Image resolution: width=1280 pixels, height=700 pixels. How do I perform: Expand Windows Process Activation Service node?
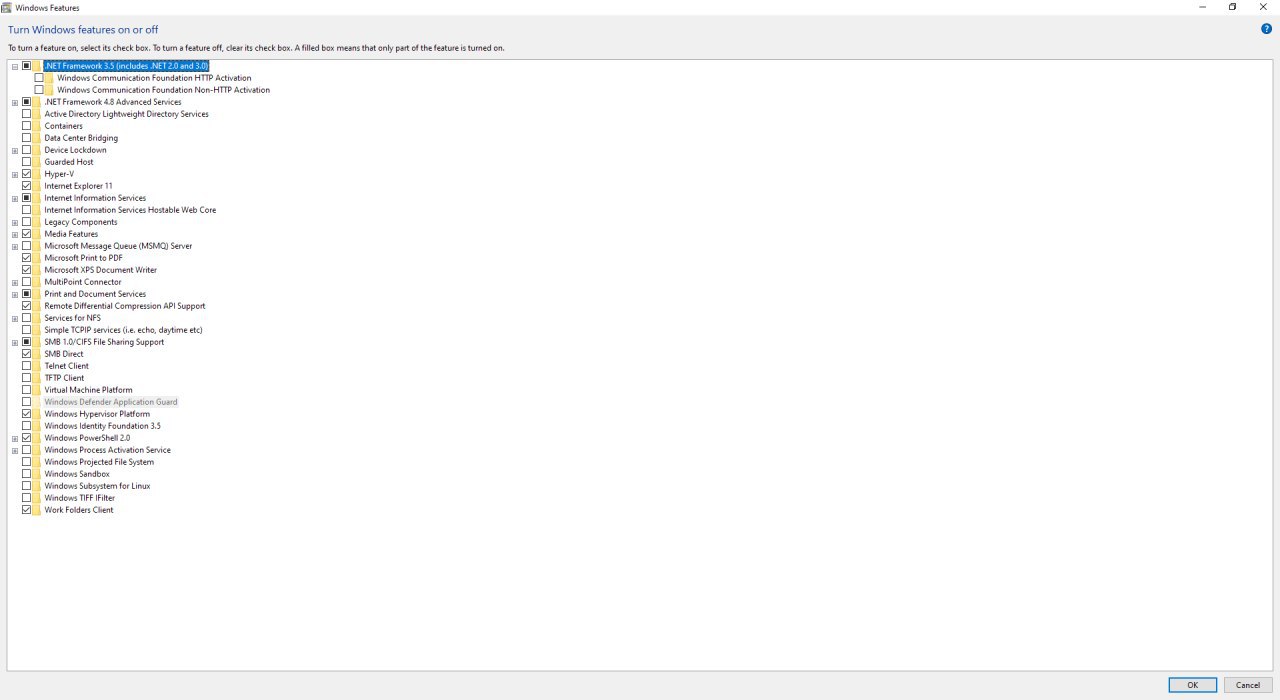[x=15, y=450]
